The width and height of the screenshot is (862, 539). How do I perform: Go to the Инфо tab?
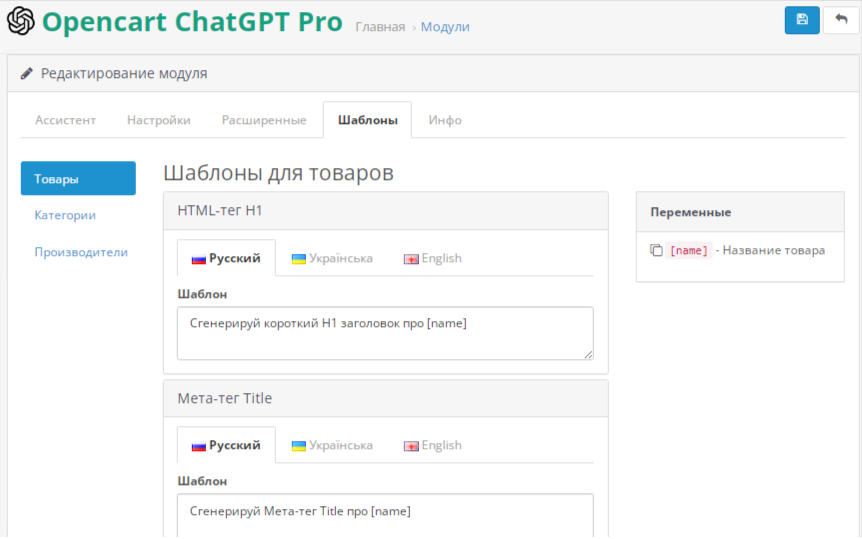point(445,120)
